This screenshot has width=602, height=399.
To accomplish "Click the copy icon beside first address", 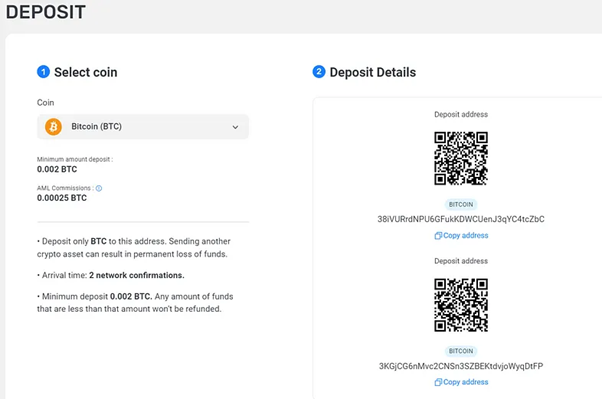I will pos(438,236).
